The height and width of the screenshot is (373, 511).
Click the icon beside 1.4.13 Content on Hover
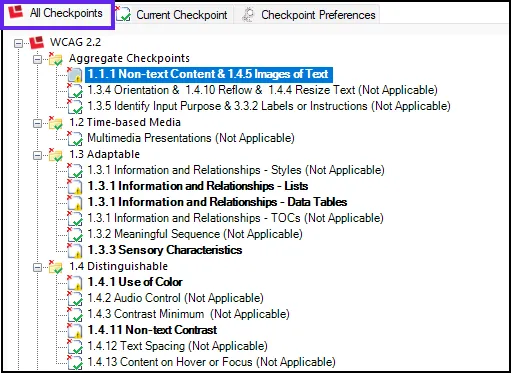click(75, 362)
